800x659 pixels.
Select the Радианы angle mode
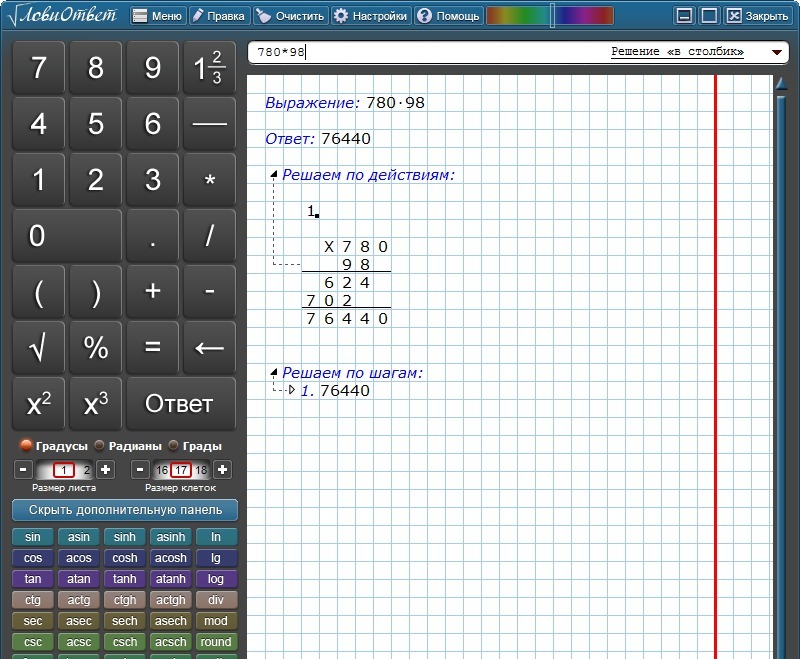(100, 446)
